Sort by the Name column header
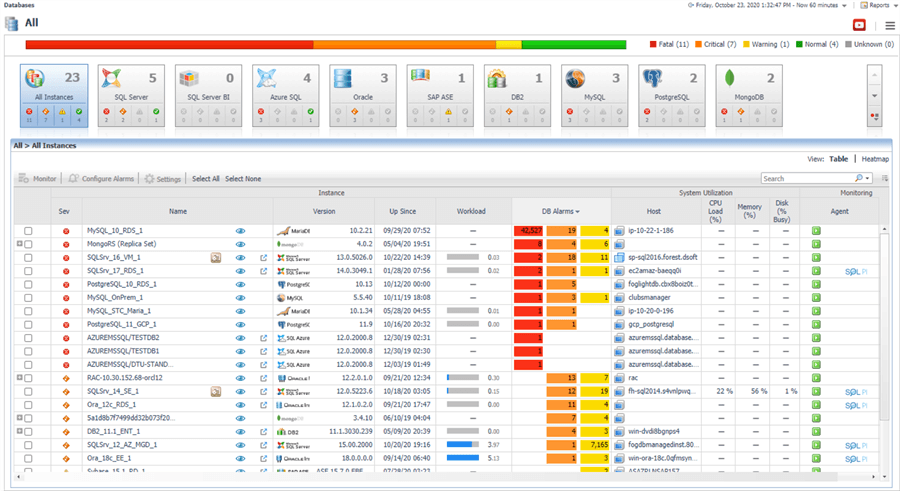The height and width of the screenshot is (491, 900). coord(178,211)
